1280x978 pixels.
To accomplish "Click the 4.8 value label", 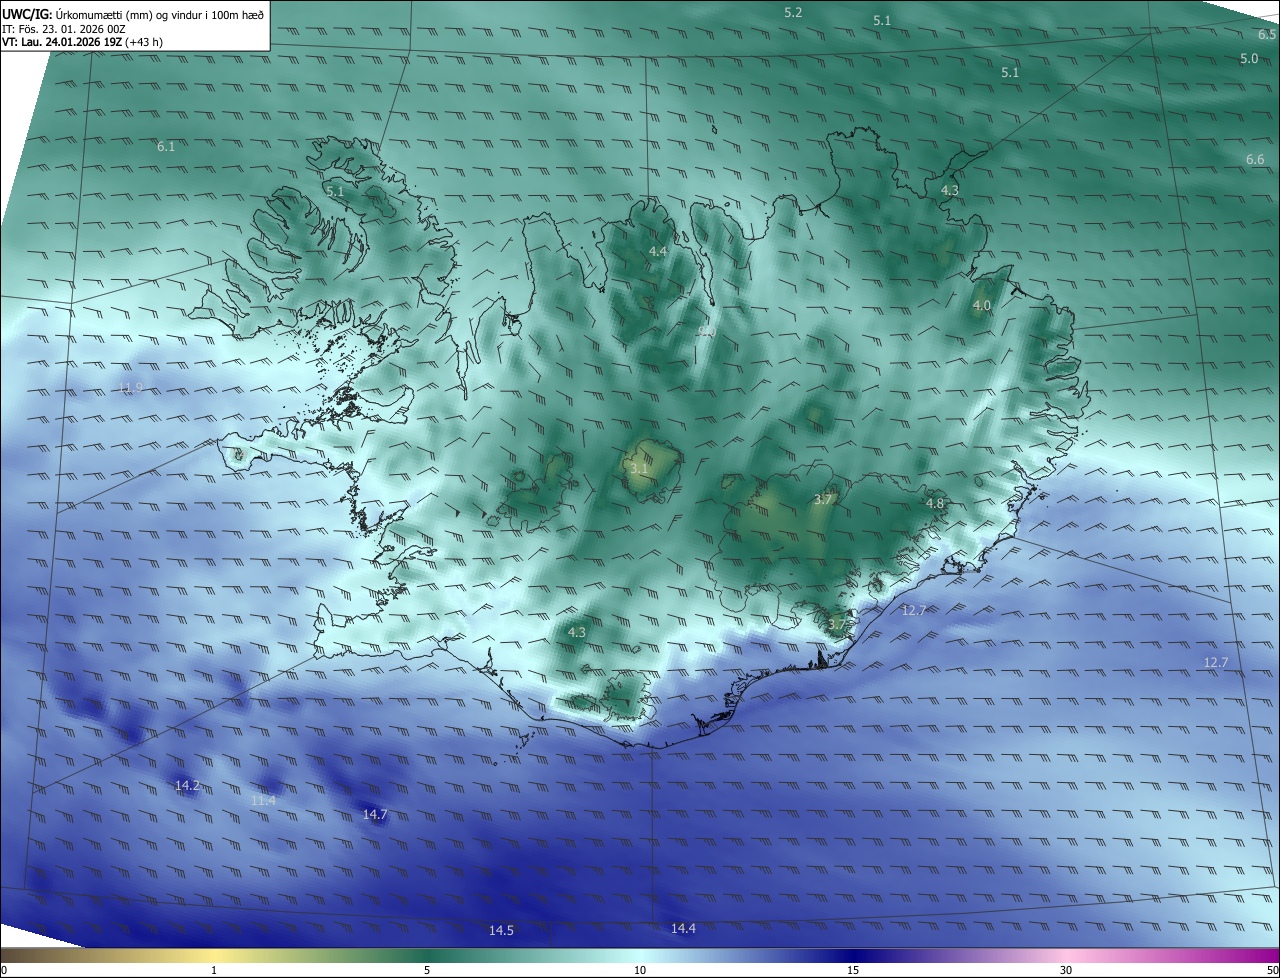I will pos(935,504).
